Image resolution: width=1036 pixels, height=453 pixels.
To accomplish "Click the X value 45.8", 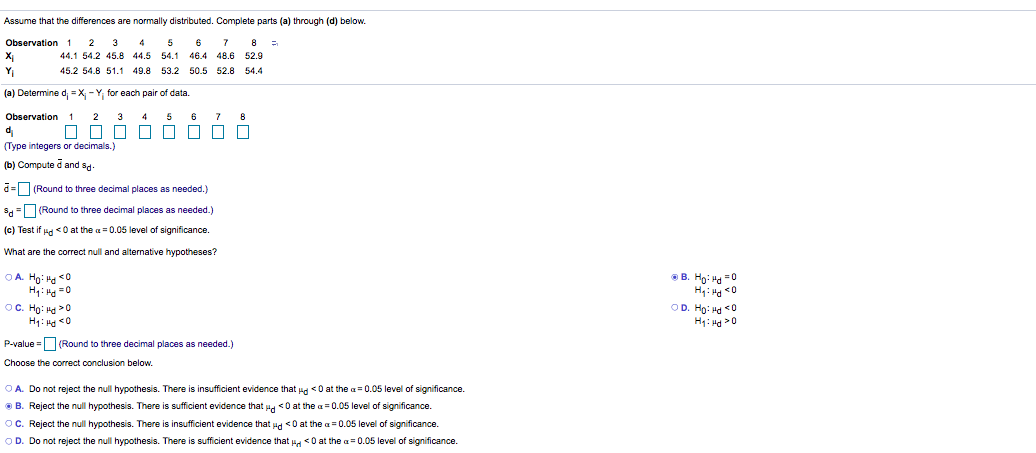I will (116, 57).
